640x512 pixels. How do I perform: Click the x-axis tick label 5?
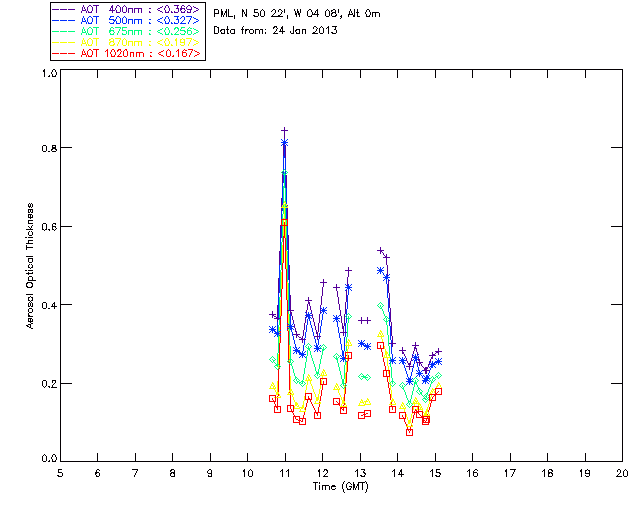point(60,473)
